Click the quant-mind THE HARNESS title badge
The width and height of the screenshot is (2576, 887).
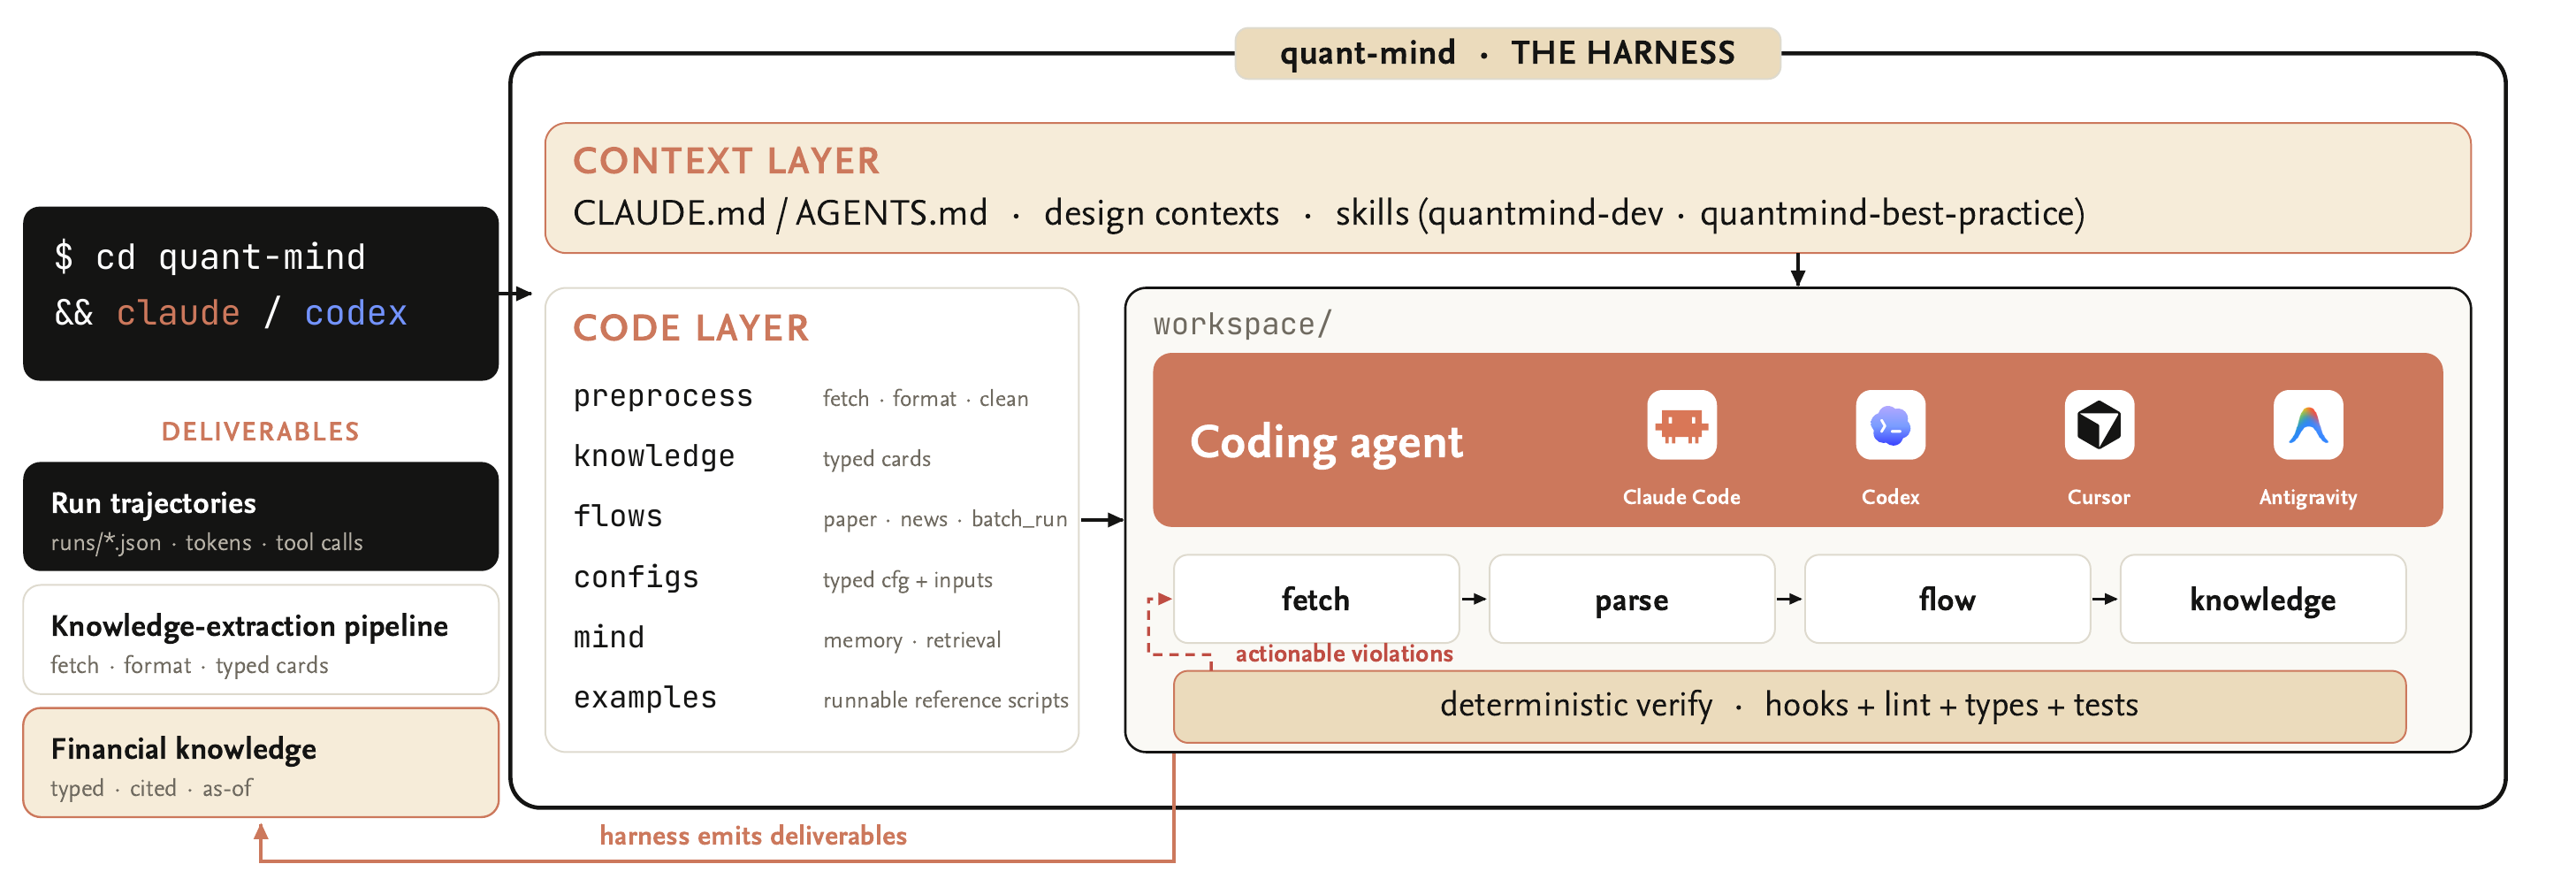point(1507,53)
